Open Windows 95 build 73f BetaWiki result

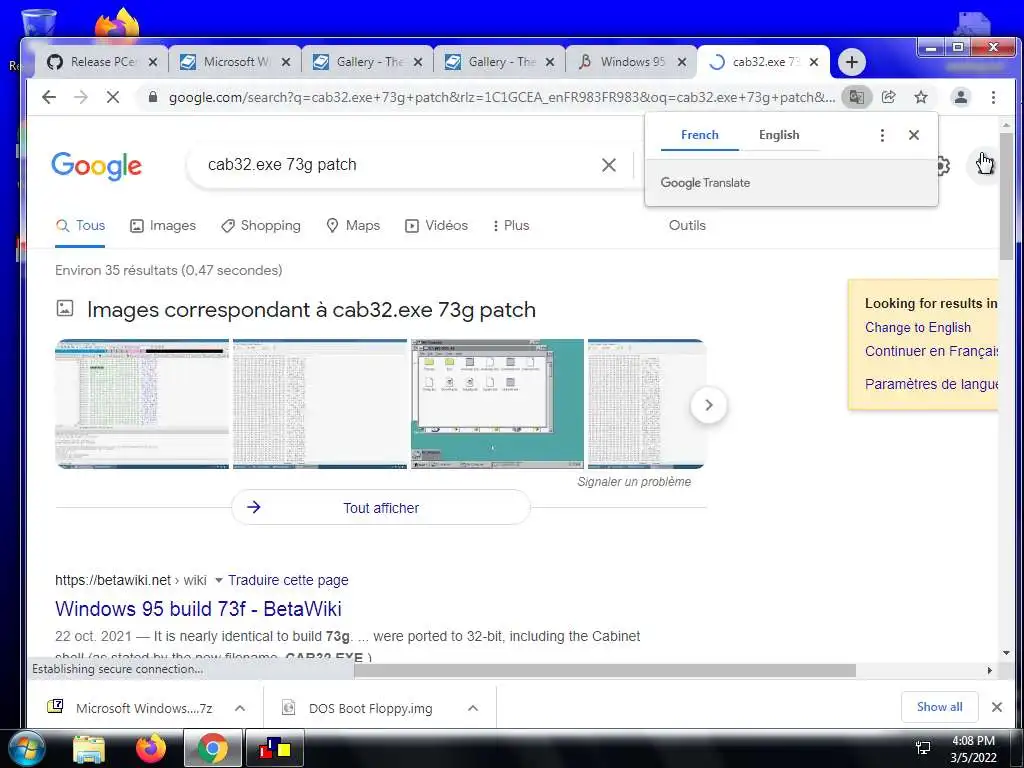198,609
